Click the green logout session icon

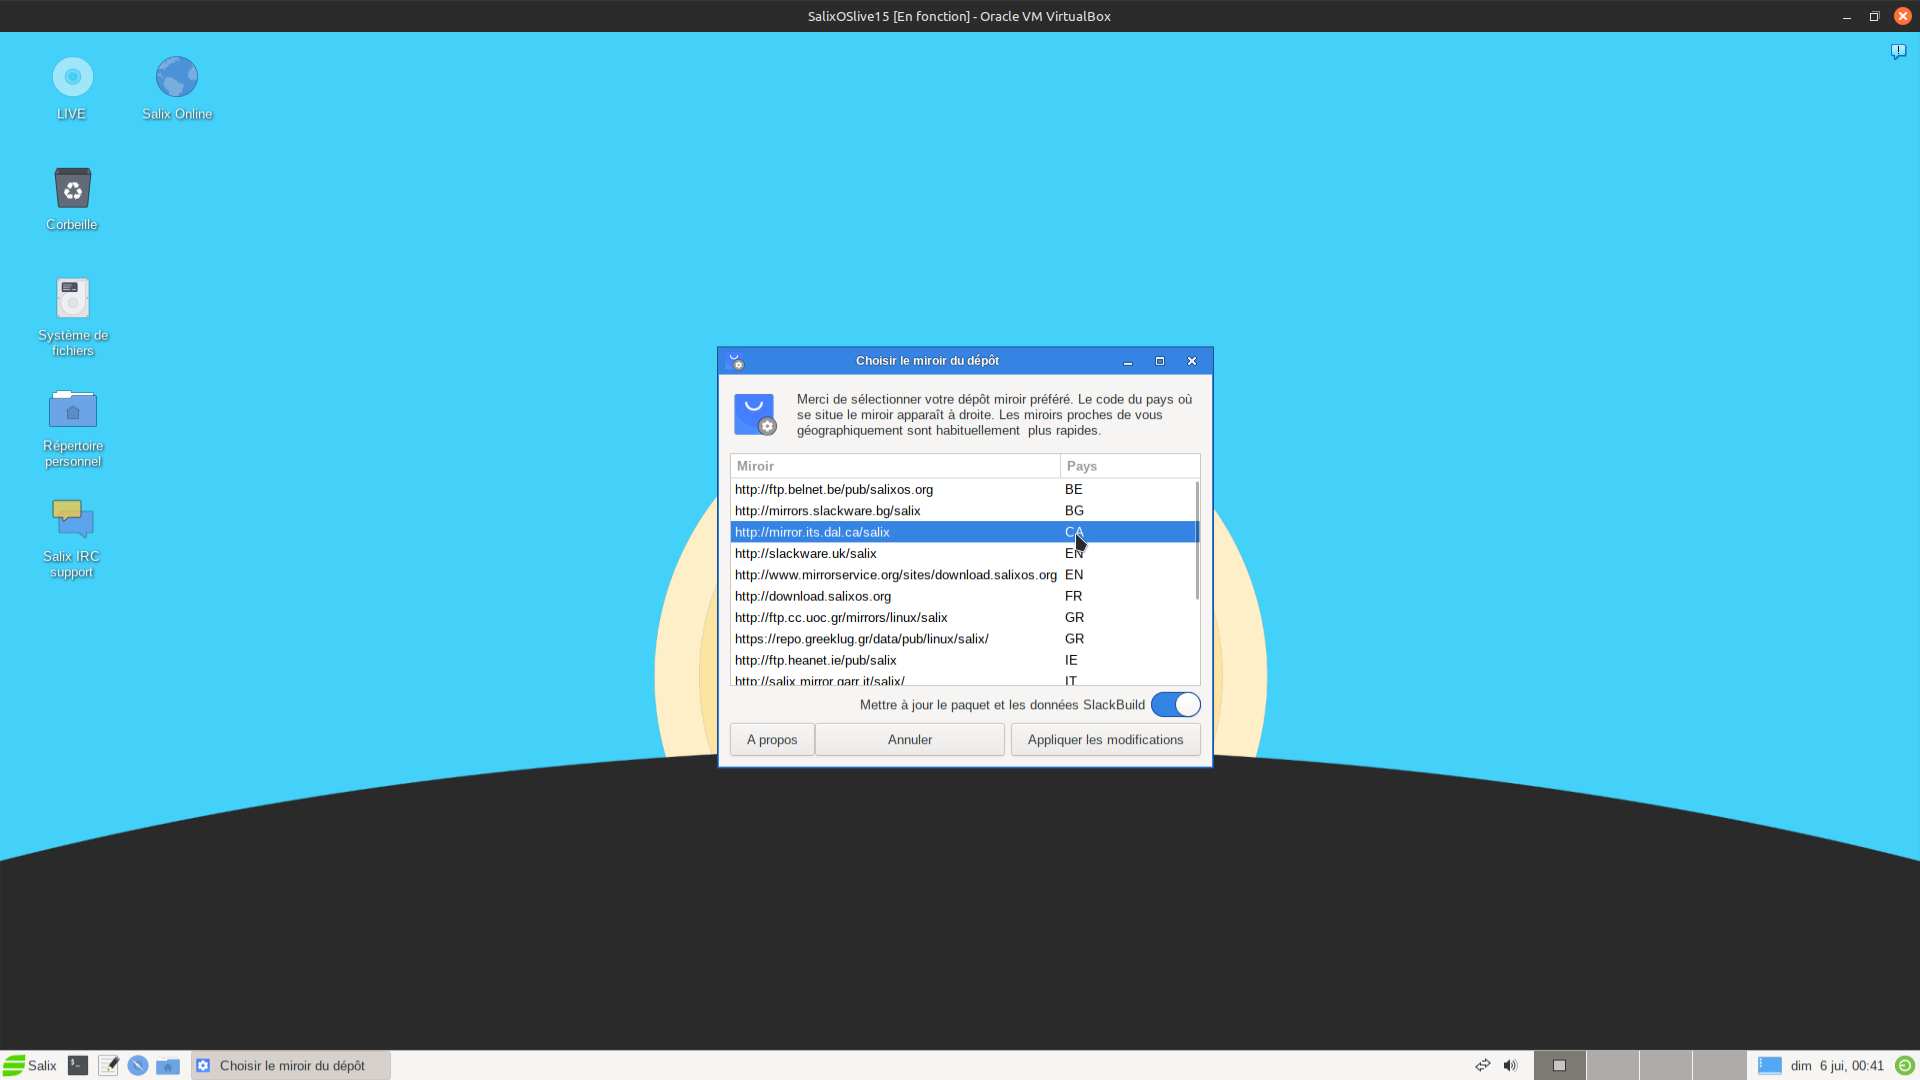tap(1904, 1065)
